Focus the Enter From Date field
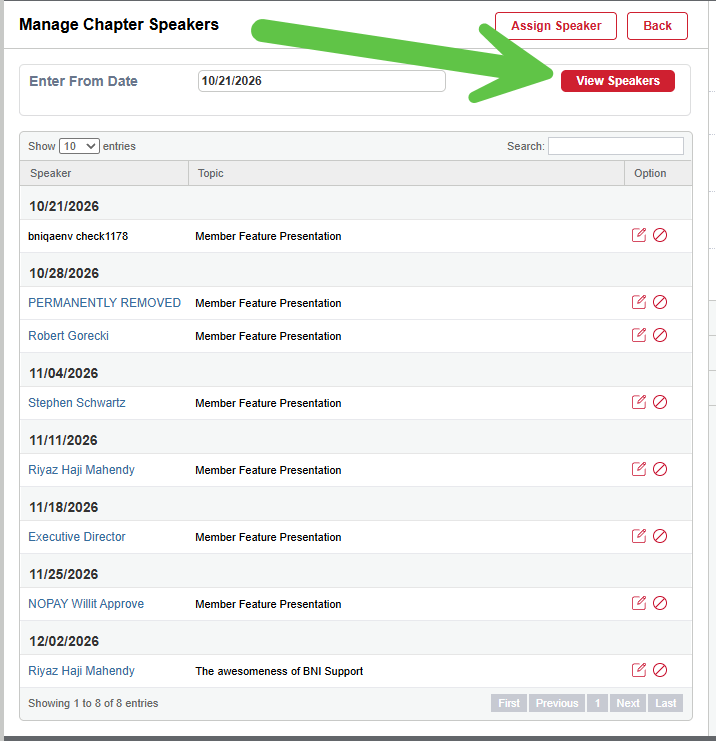This screenshot has width=716, height=741. [321, 81]
